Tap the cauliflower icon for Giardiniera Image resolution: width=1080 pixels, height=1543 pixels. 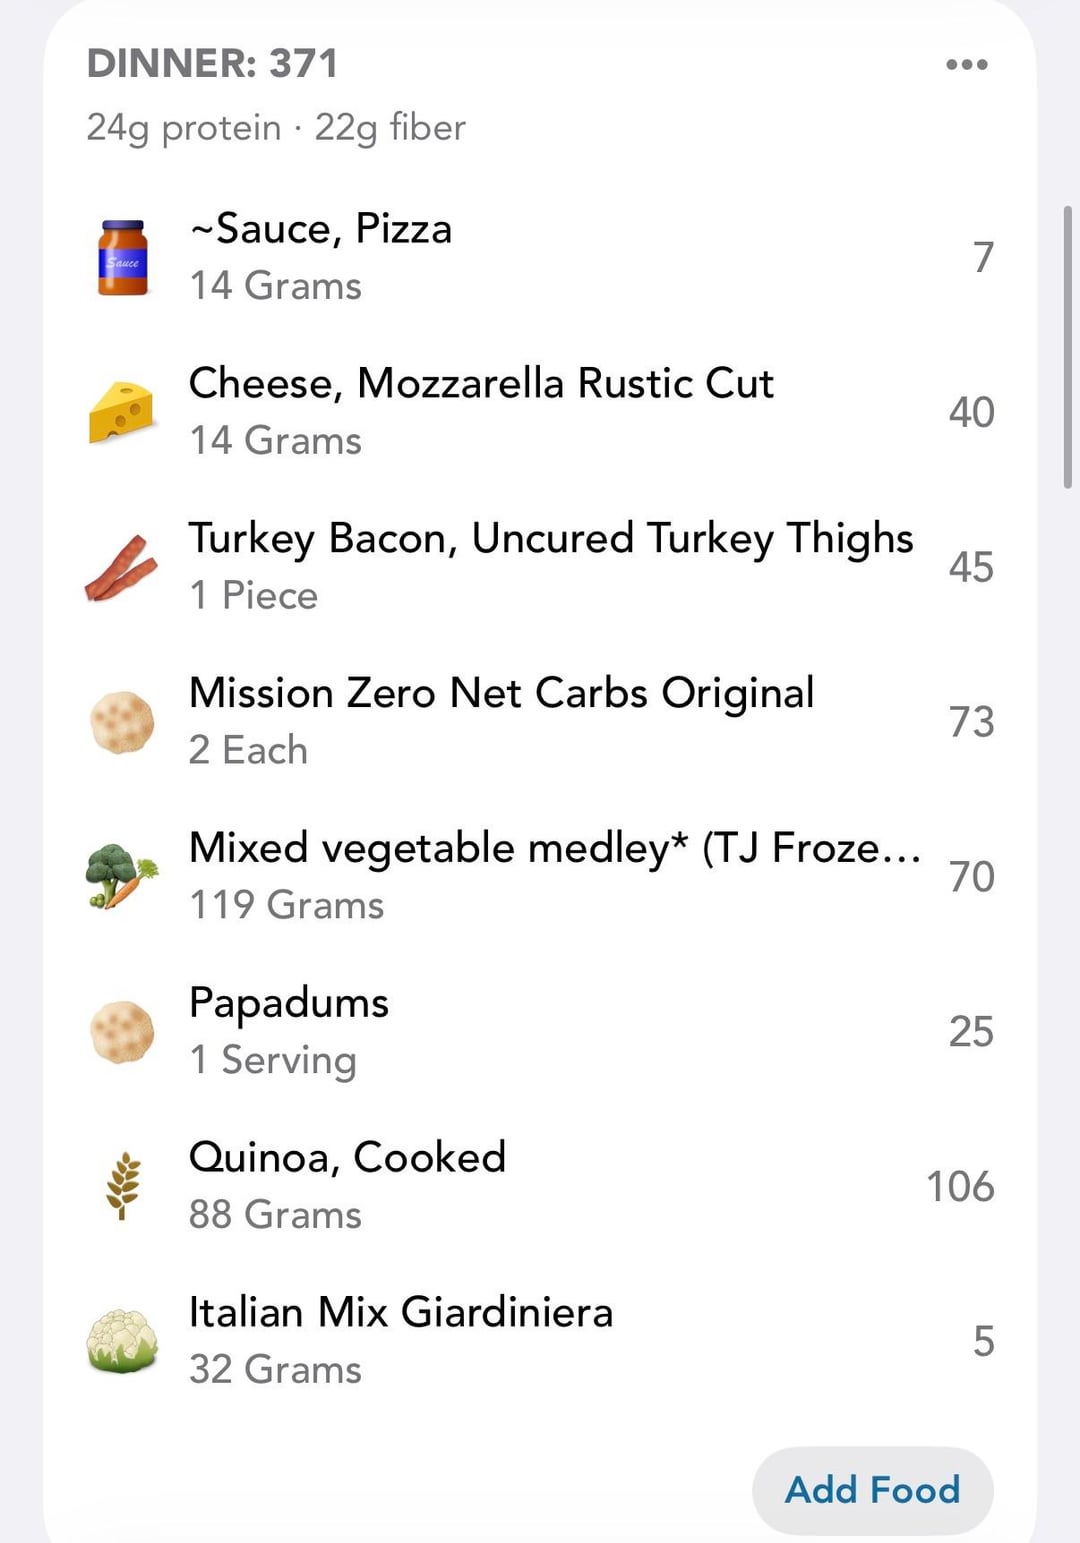[x=122, y=1341]
